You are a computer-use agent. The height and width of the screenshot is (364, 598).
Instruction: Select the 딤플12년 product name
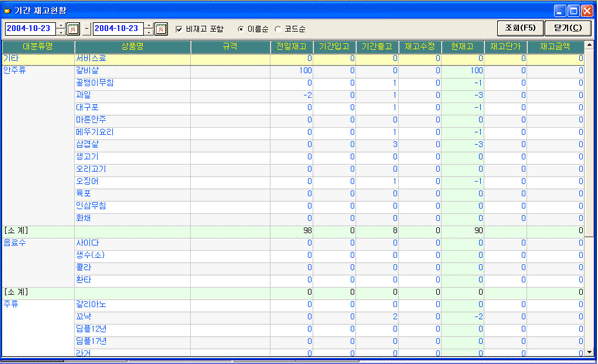91,329
